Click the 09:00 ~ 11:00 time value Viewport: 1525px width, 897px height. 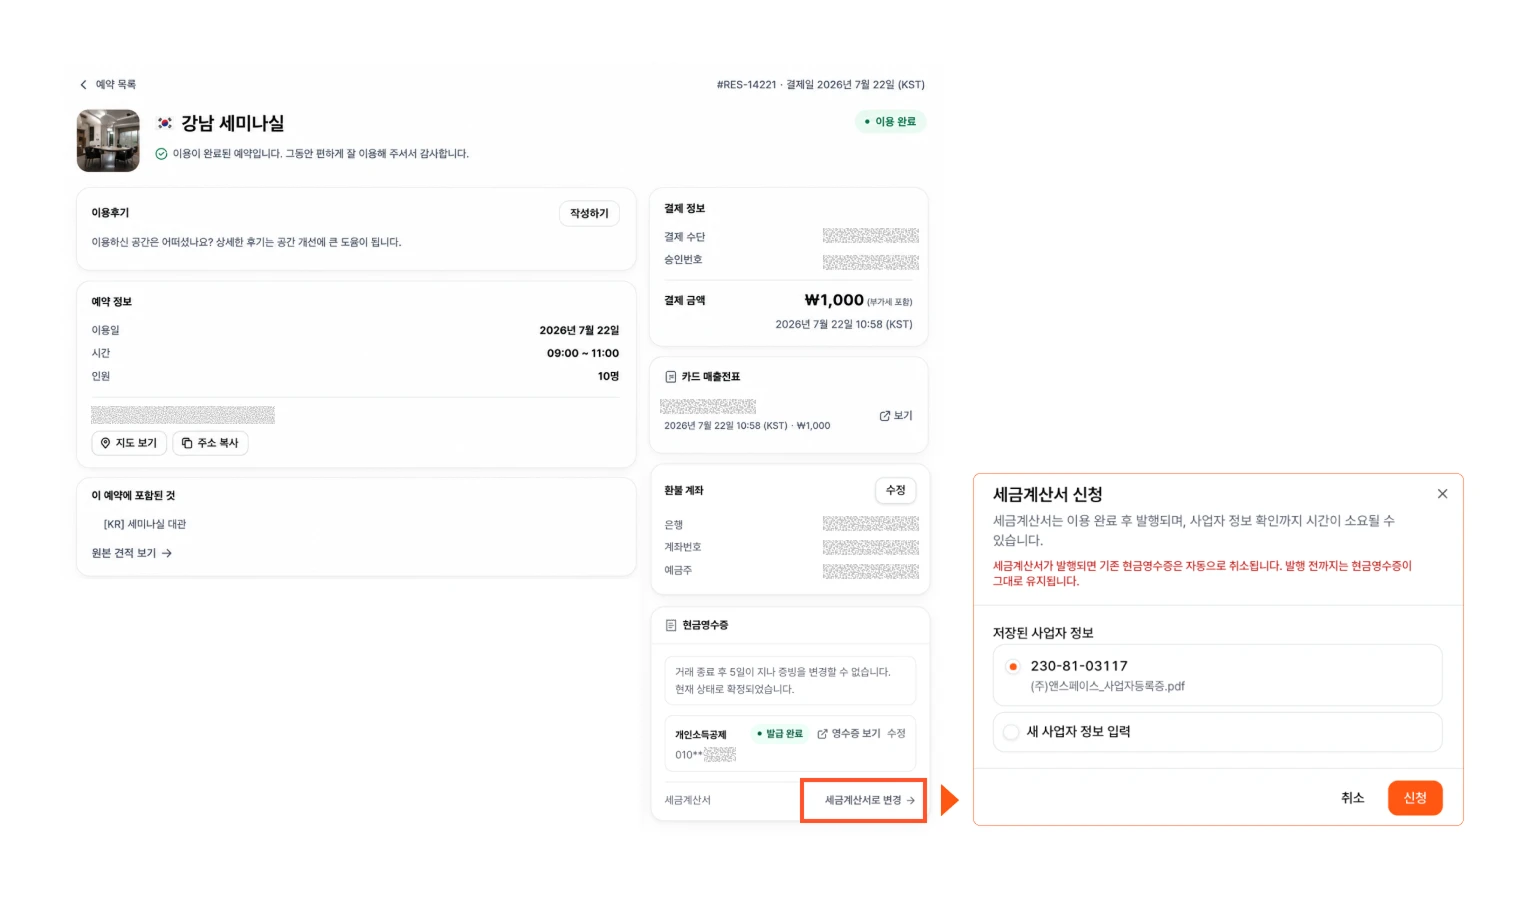583,354
